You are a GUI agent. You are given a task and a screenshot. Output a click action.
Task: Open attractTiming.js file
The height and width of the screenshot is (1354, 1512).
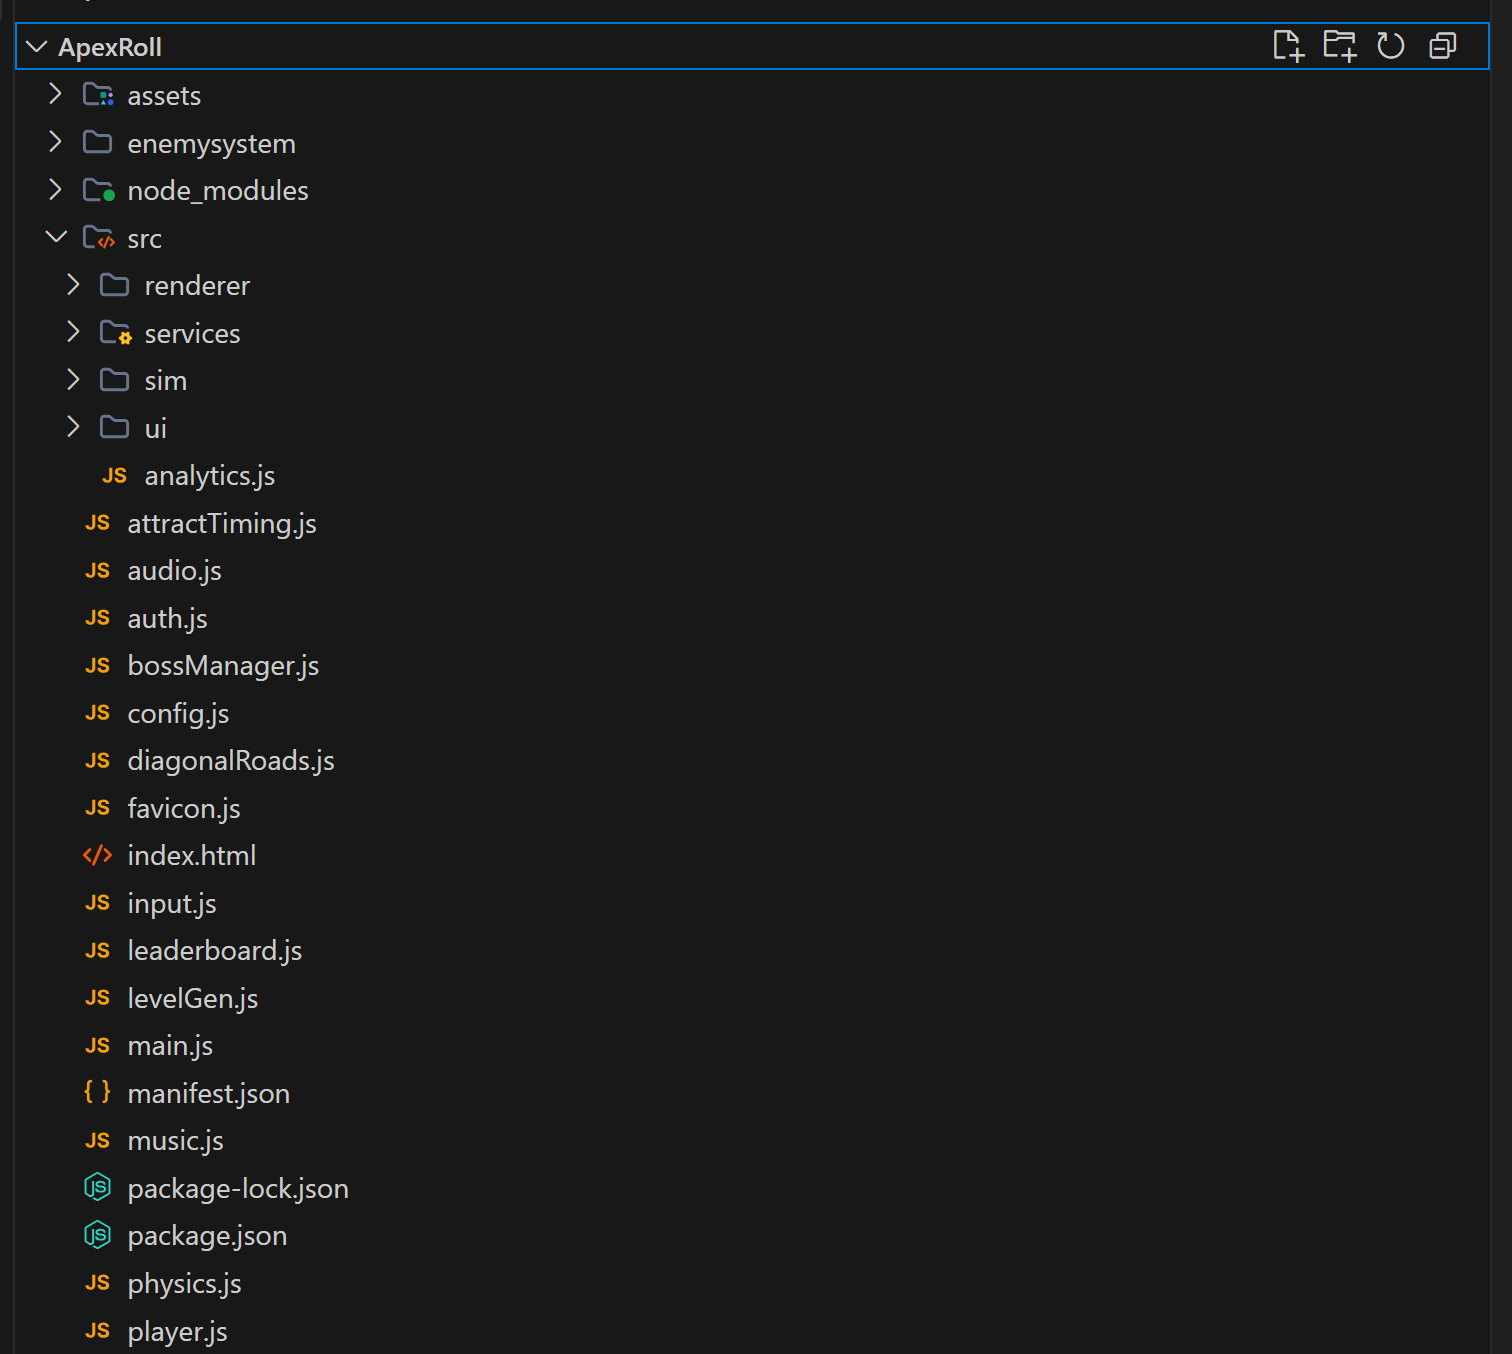tap(222, 524)
